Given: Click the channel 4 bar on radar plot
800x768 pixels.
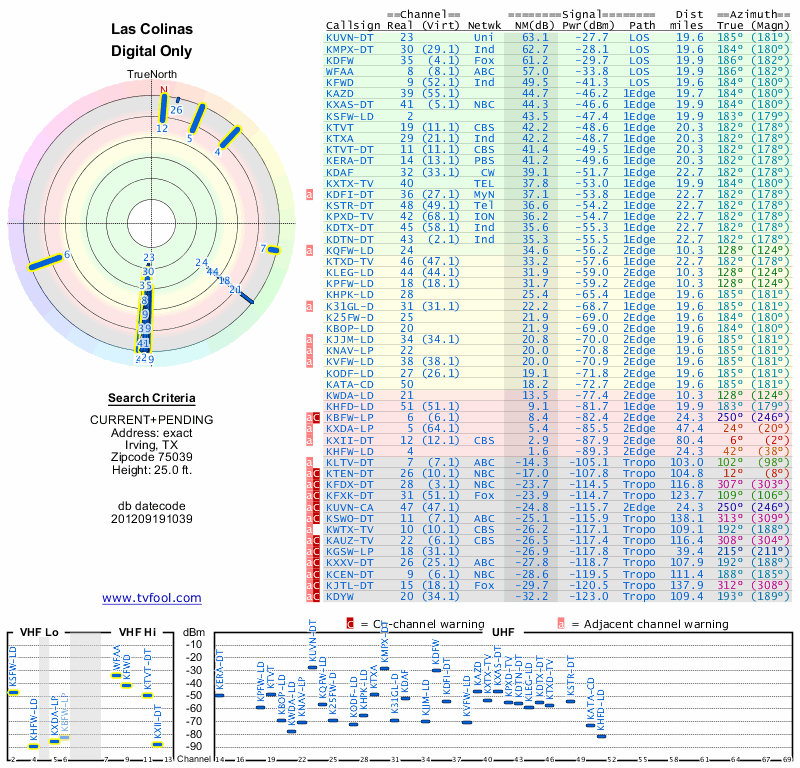Looking at the screenshot, I should pos(230,138).
